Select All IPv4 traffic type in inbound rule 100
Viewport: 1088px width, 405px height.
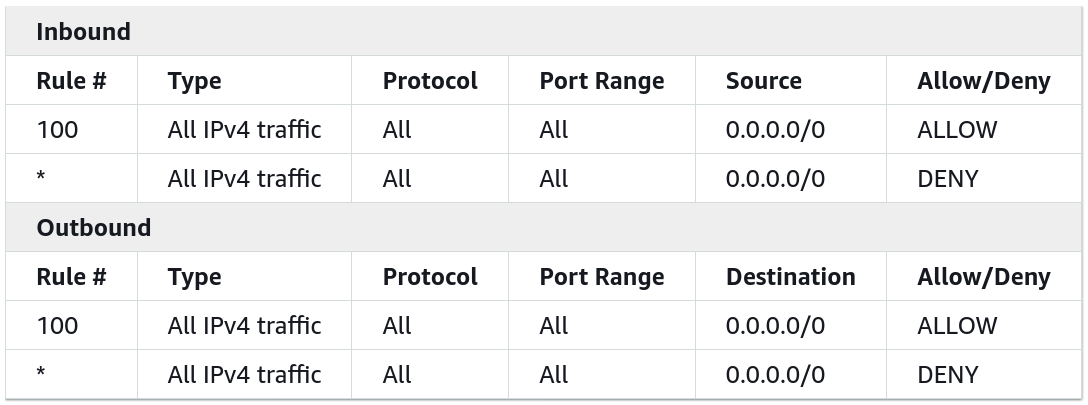tap(244, 130)
